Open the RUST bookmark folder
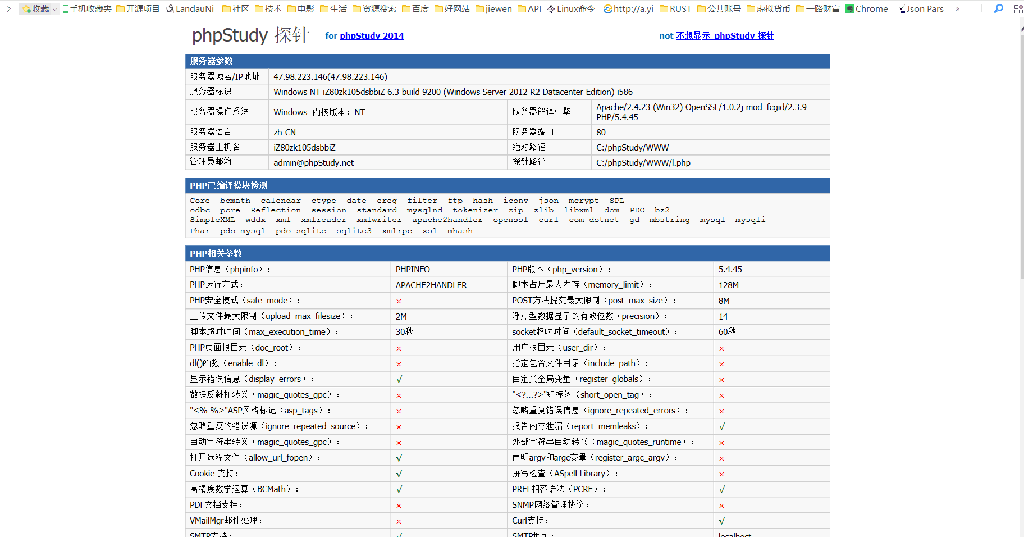 [675, 8]
